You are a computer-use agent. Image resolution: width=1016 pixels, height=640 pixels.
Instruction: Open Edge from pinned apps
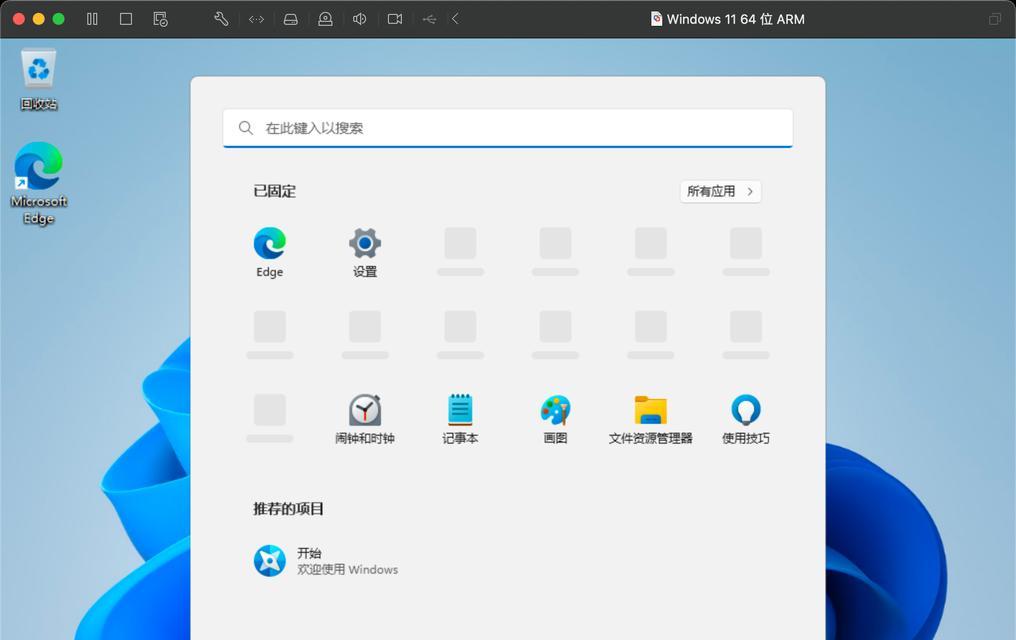[270, 253]
